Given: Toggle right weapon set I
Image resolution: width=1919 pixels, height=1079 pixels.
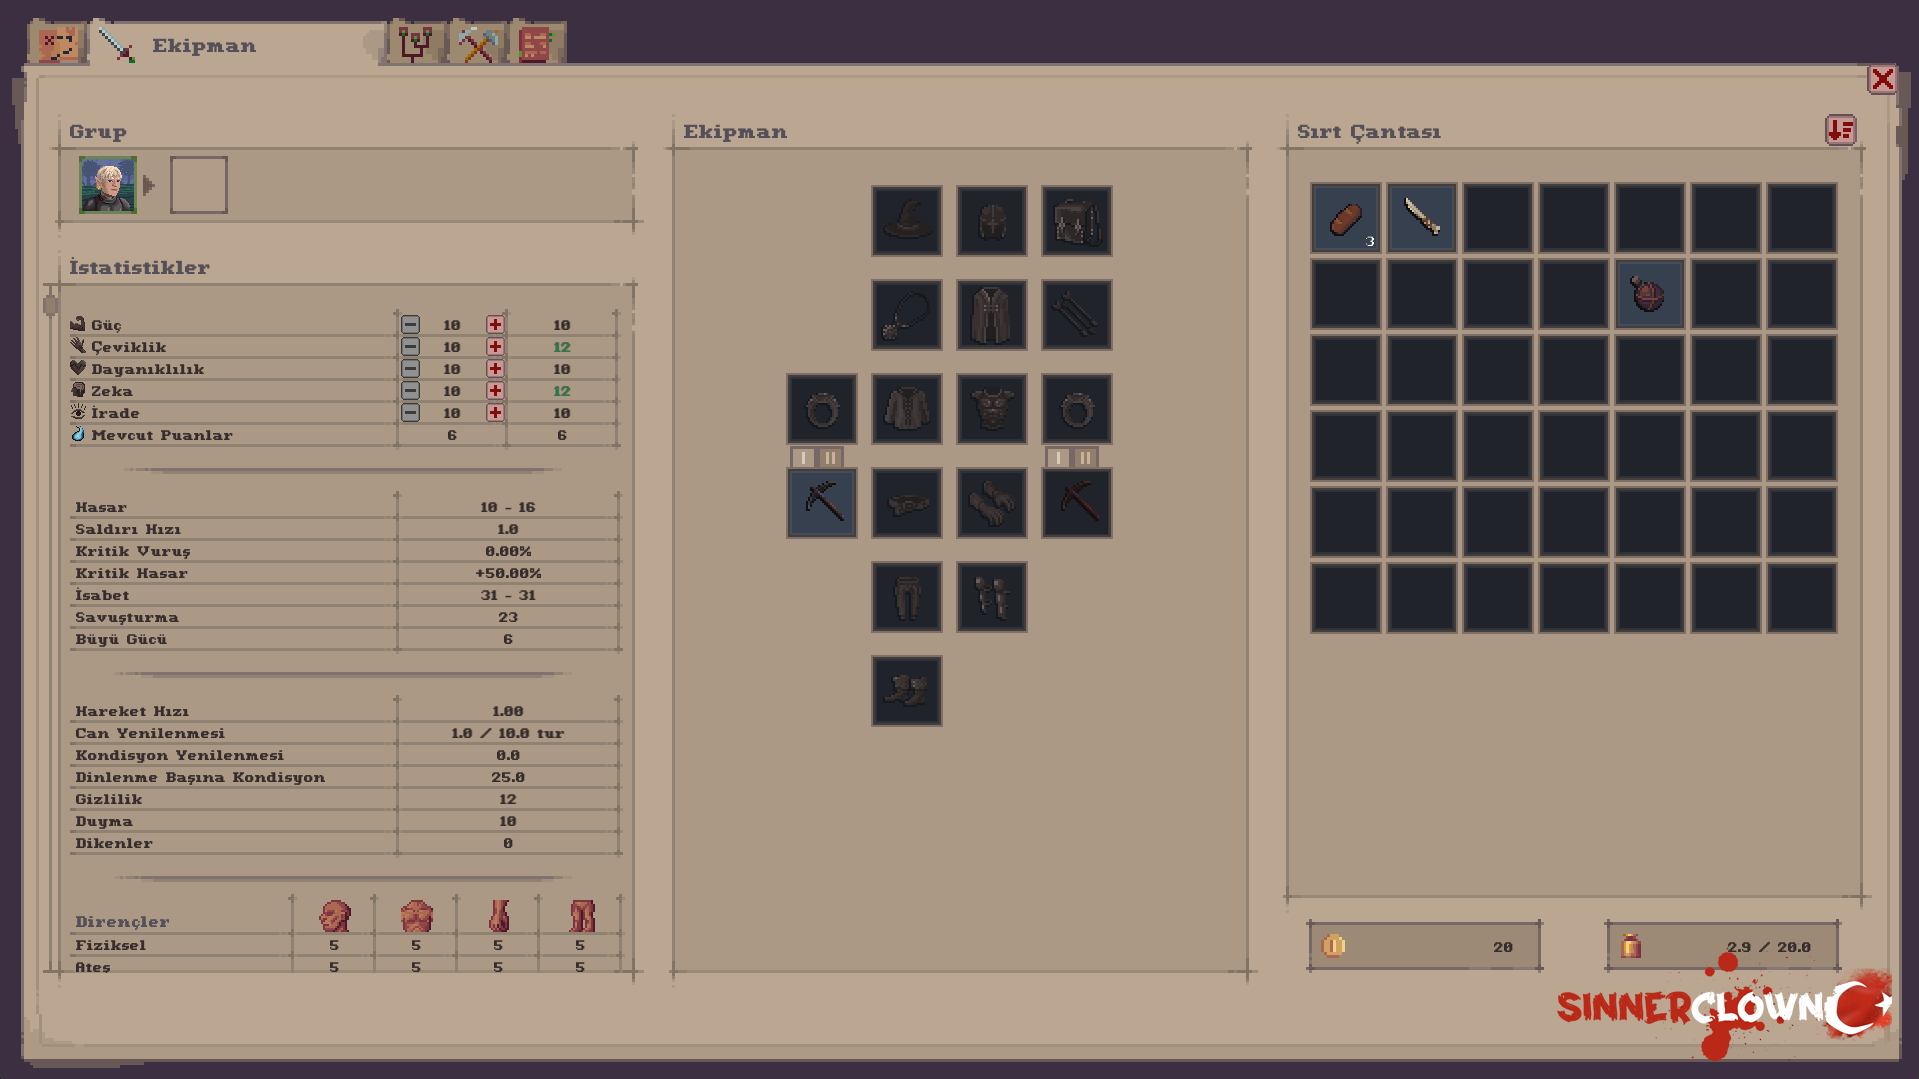Looking at the screenshot, I should (1058, 457).
